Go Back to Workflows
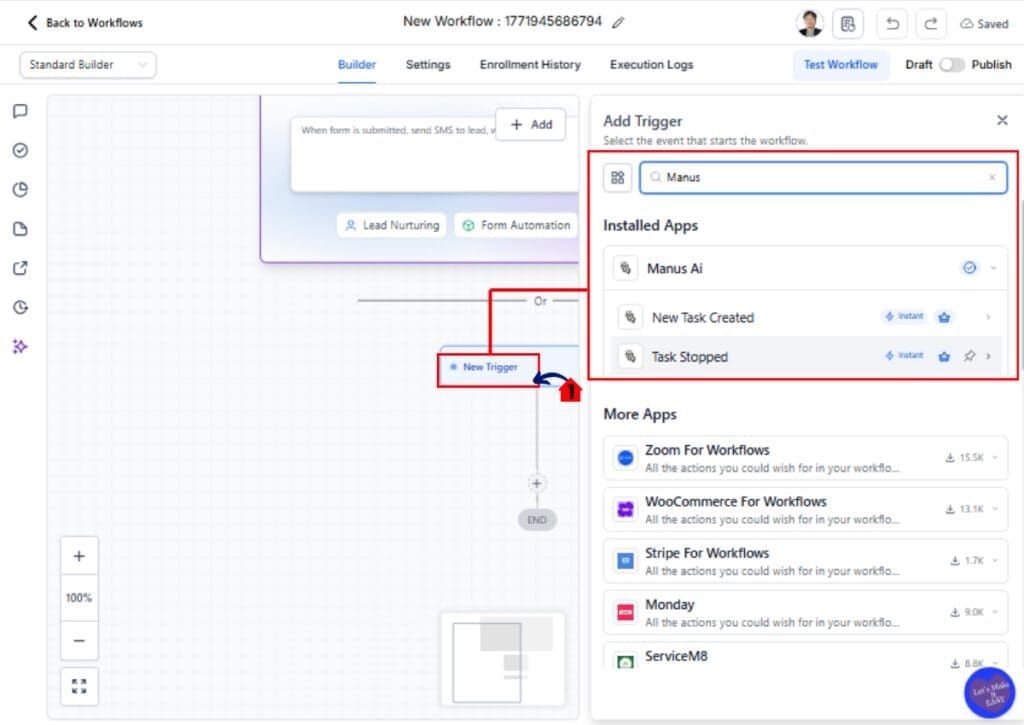This screenshot has height=725, width=1024. coord(84,22)
